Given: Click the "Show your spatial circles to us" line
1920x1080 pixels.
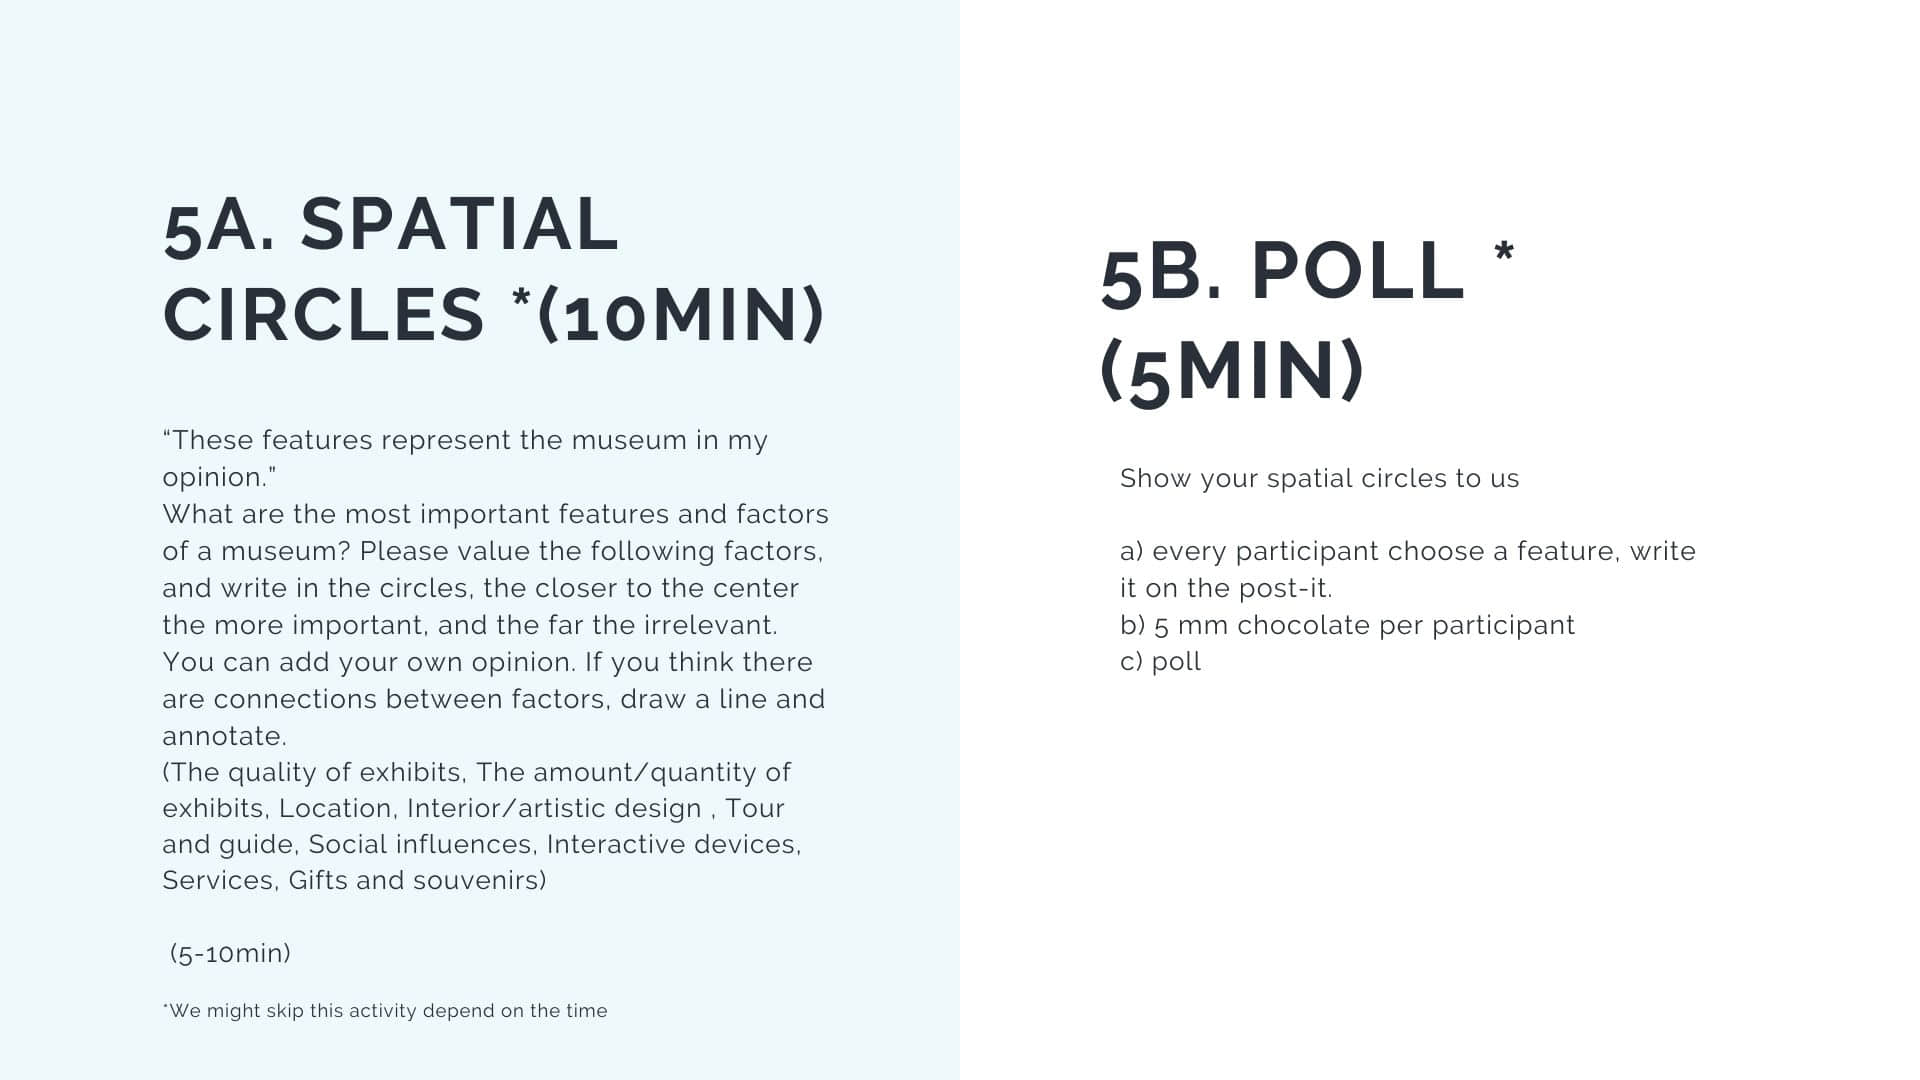Looking at the screenshot, I should (1319, 478).
